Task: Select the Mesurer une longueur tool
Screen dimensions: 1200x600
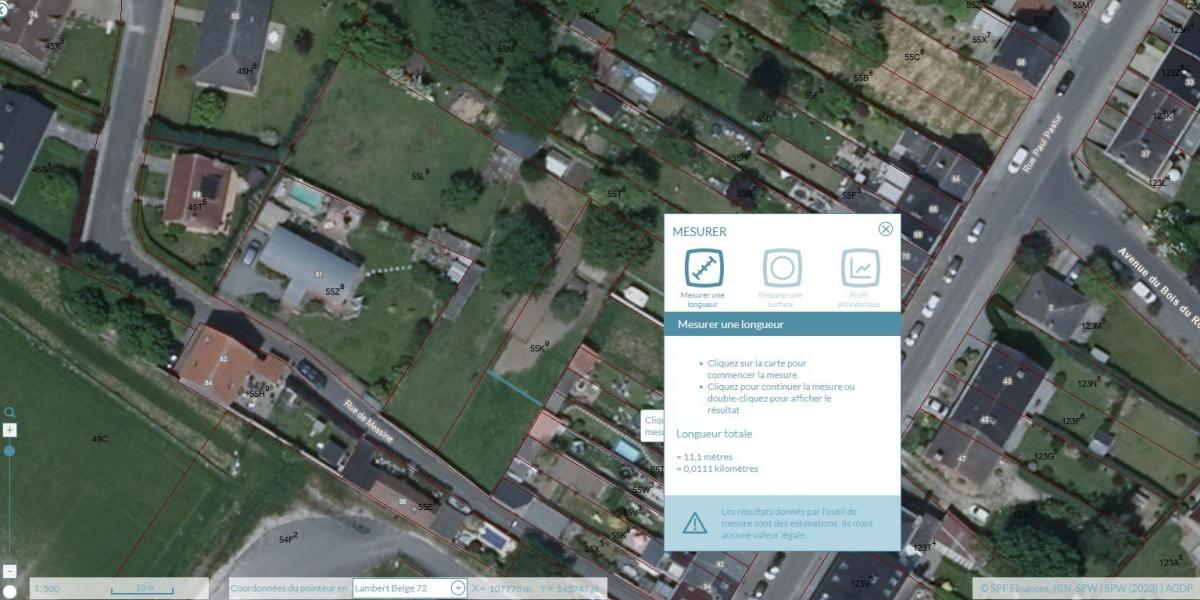Action: 704,268
